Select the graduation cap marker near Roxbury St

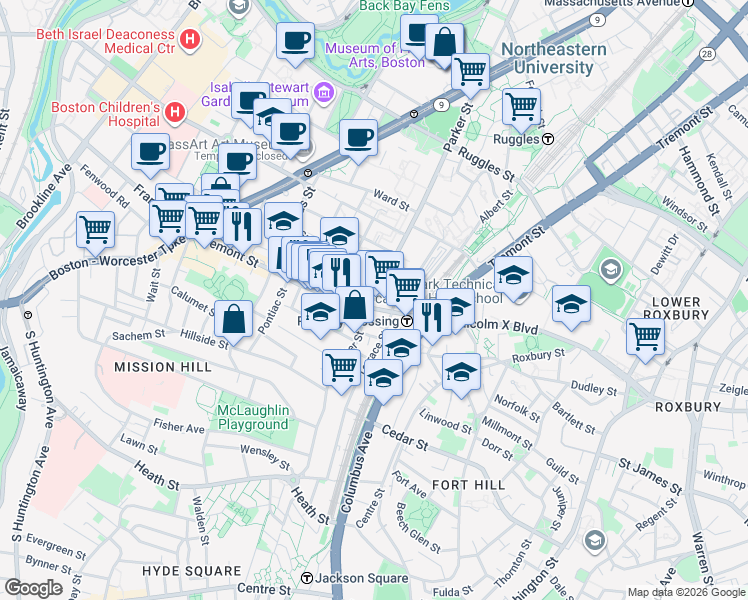[461, 373]
